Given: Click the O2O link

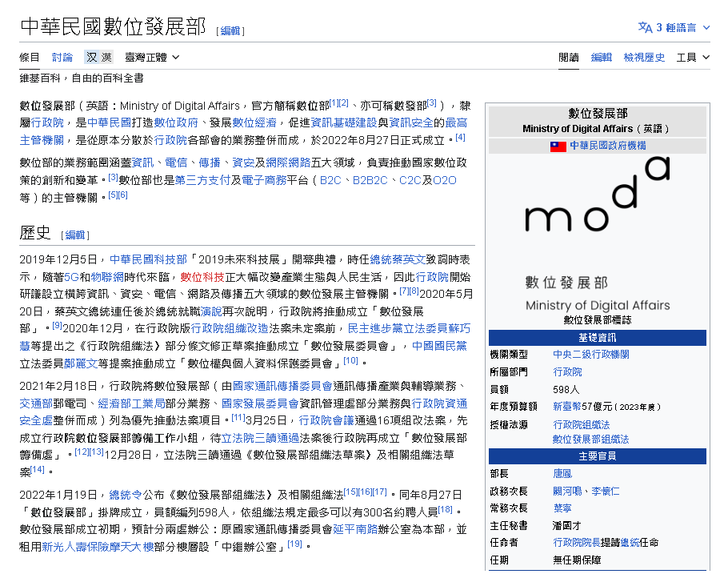Looking at the screenshot, I should point(444,180).
